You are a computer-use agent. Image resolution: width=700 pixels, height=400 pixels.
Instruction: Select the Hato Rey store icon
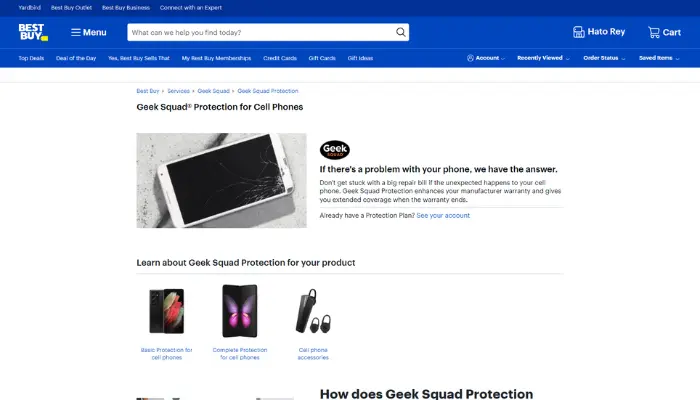[x=579, y=32]
